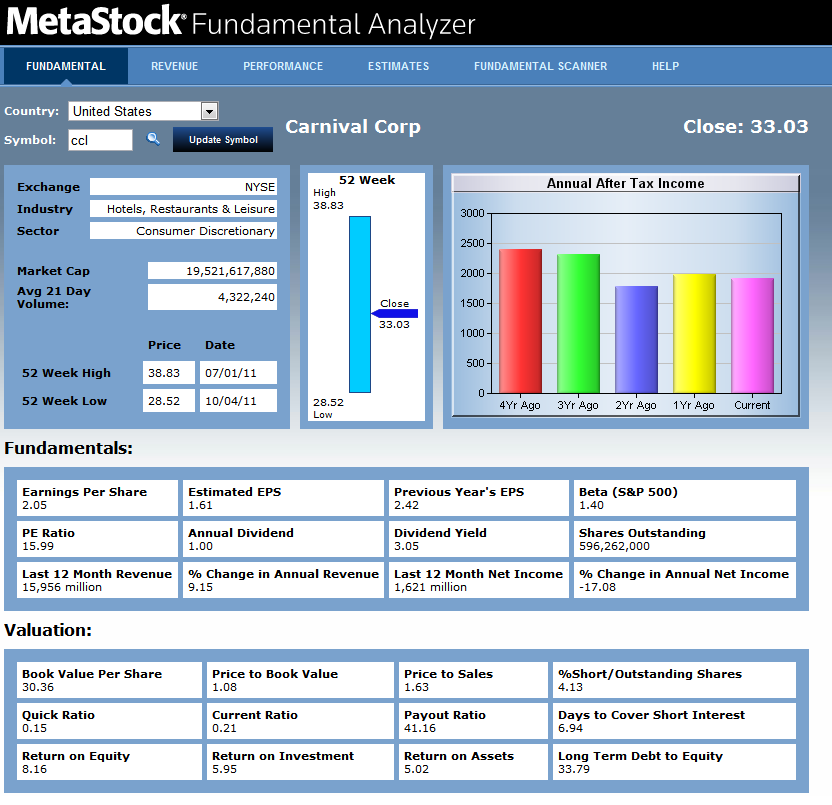This screenshot has width=832, height=805.
Task: Click % Change in Annual Revenue cell
Action: tap(283, 580)
